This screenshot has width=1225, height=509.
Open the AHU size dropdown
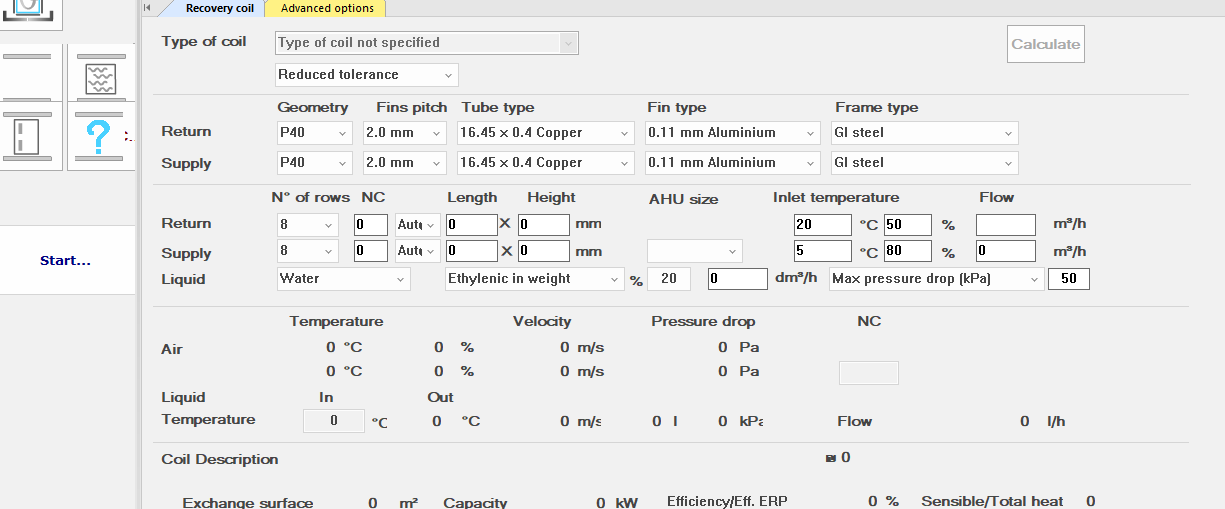pos(695,251)
